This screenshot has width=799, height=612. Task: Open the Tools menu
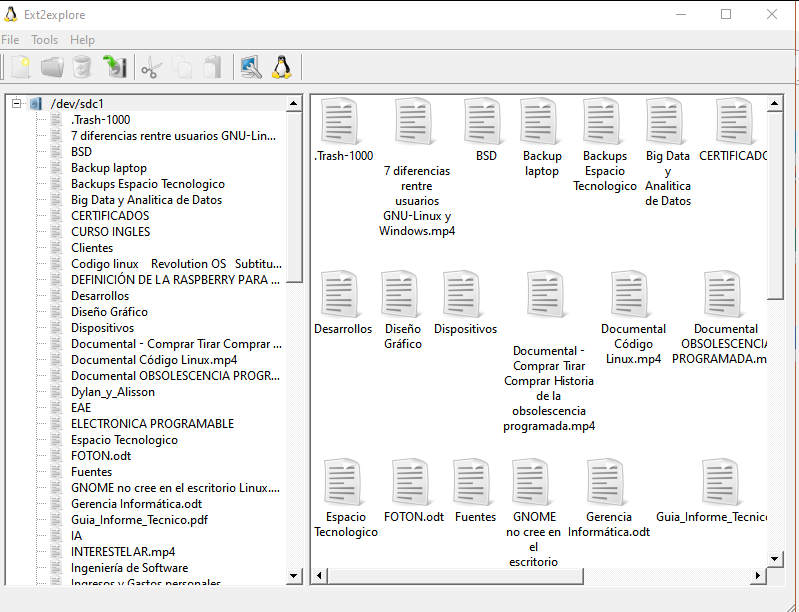(44, 40)
